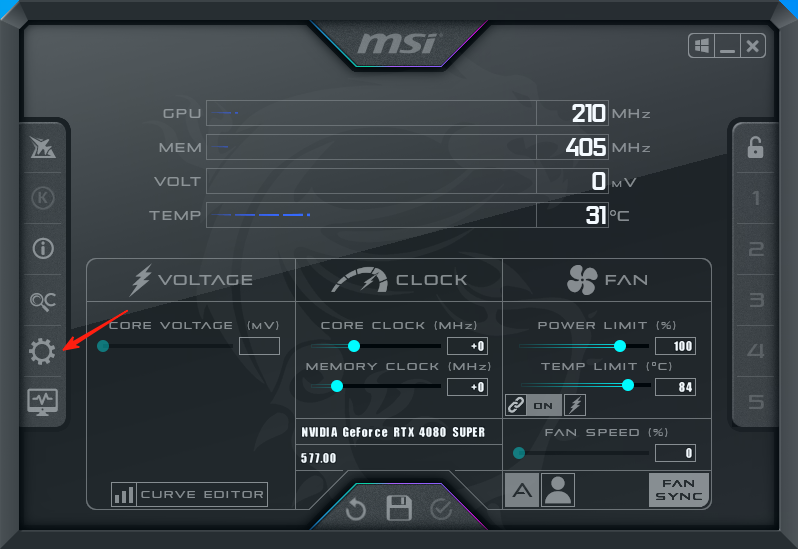Image resolution: width=798 pixels, height=549 pixels.
Task: Select profile slot 3
Action: pos(756,300)
